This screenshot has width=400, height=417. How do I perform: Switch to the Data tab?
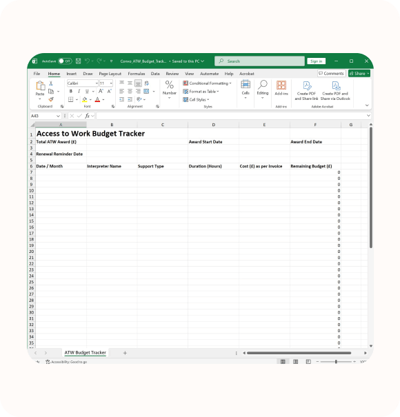[x=155, y=74]
